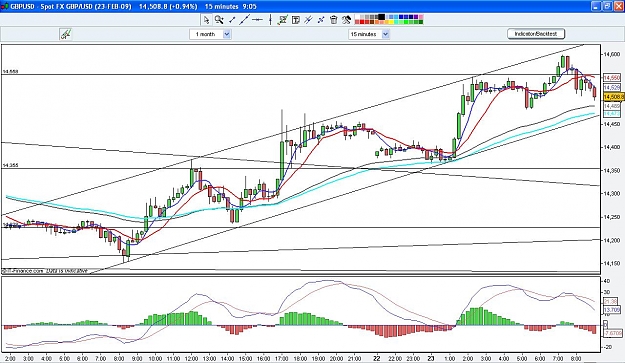The width and height of the screenshot is (625, 363).
Task: Pick the dark green color swatch
Action: coord(421,22)
